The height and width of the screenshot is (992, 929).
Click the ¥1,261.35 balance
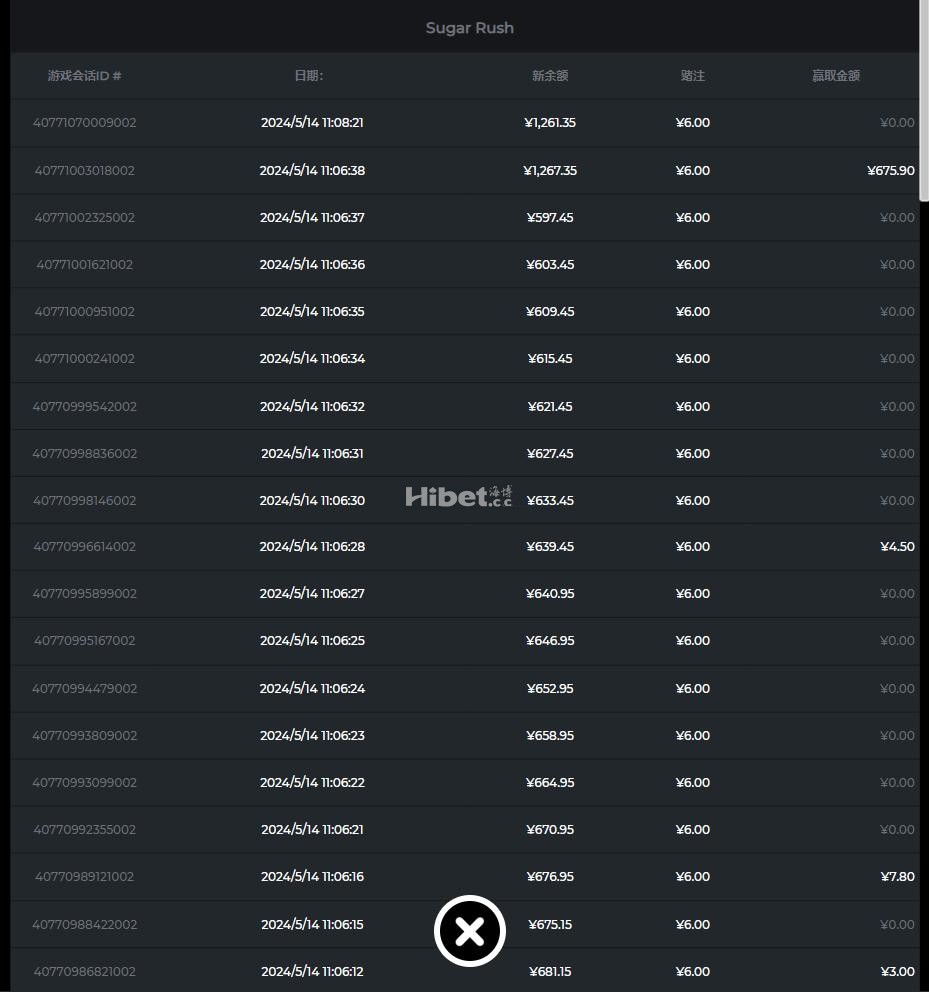tap(550, 123)
